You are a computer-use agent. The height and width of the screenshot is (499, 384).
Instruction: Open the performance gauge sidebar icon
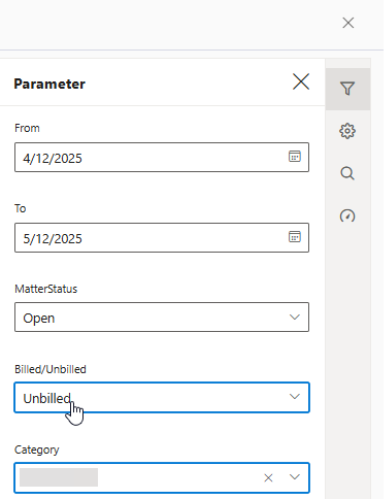click(347, 216)
